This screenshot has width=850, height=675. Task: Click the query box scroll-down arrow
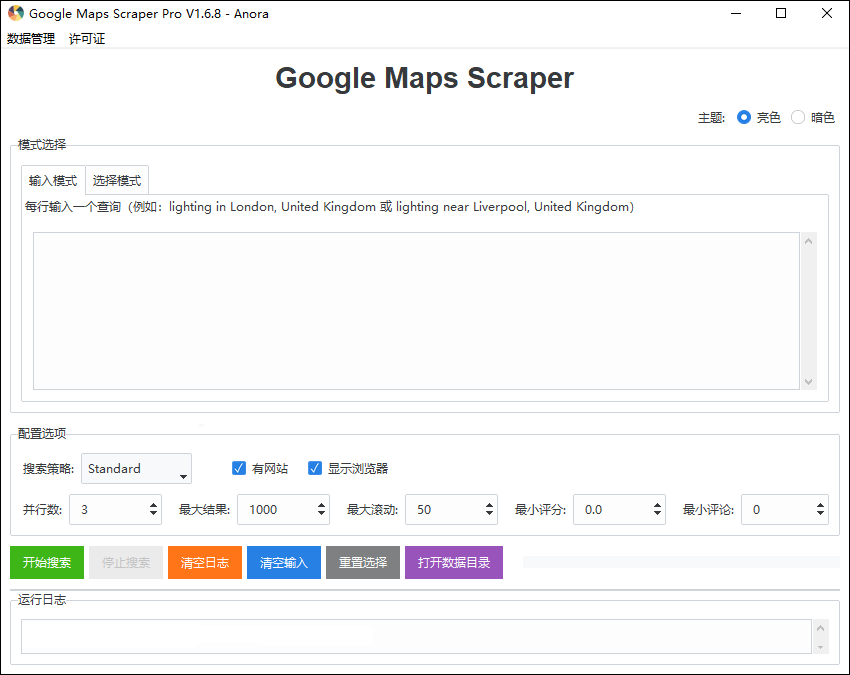[808, 382]
